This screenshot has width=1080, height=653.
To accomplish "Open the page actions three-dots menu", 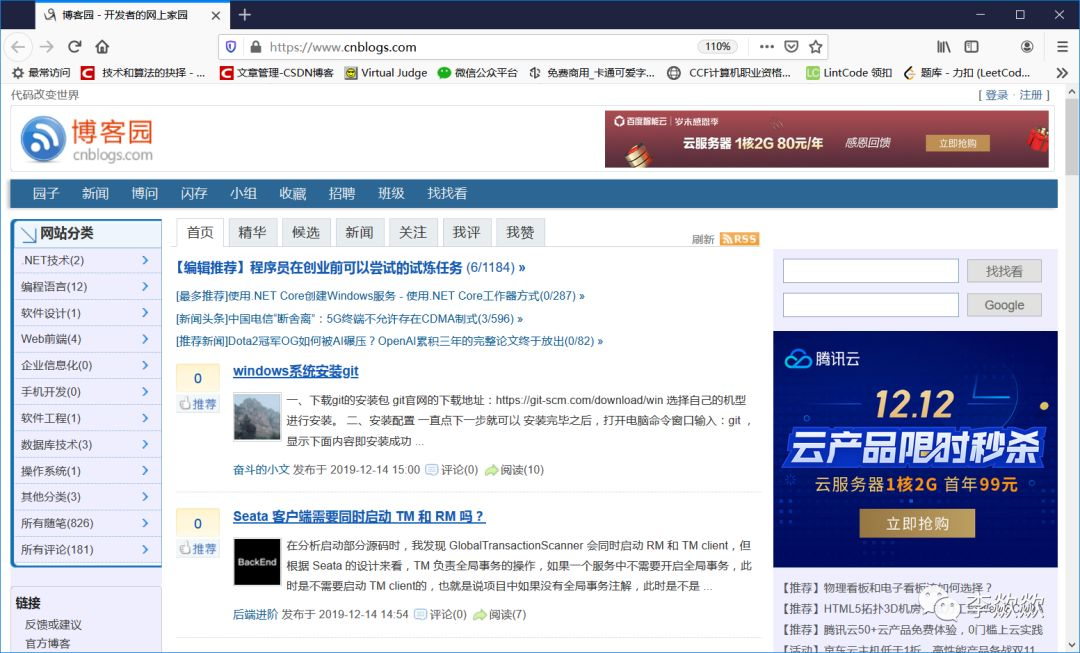I will click(767, 47).
